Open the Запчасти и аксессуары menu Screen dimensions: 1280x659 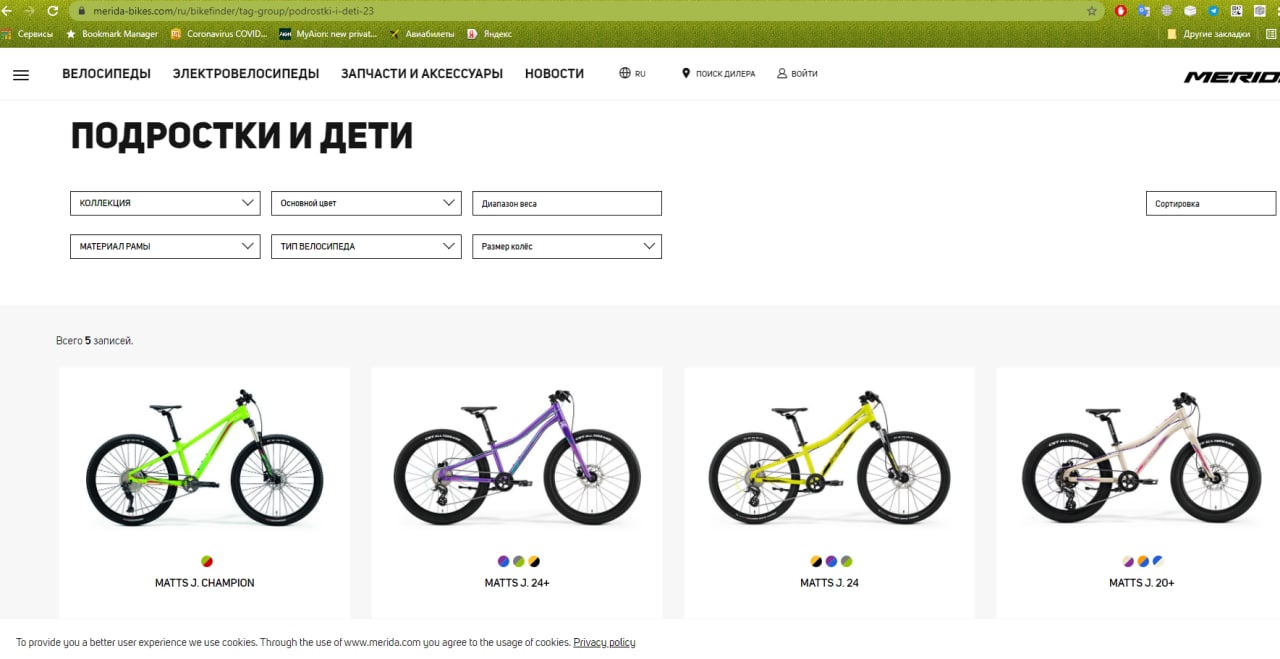(x=422, y=74)
